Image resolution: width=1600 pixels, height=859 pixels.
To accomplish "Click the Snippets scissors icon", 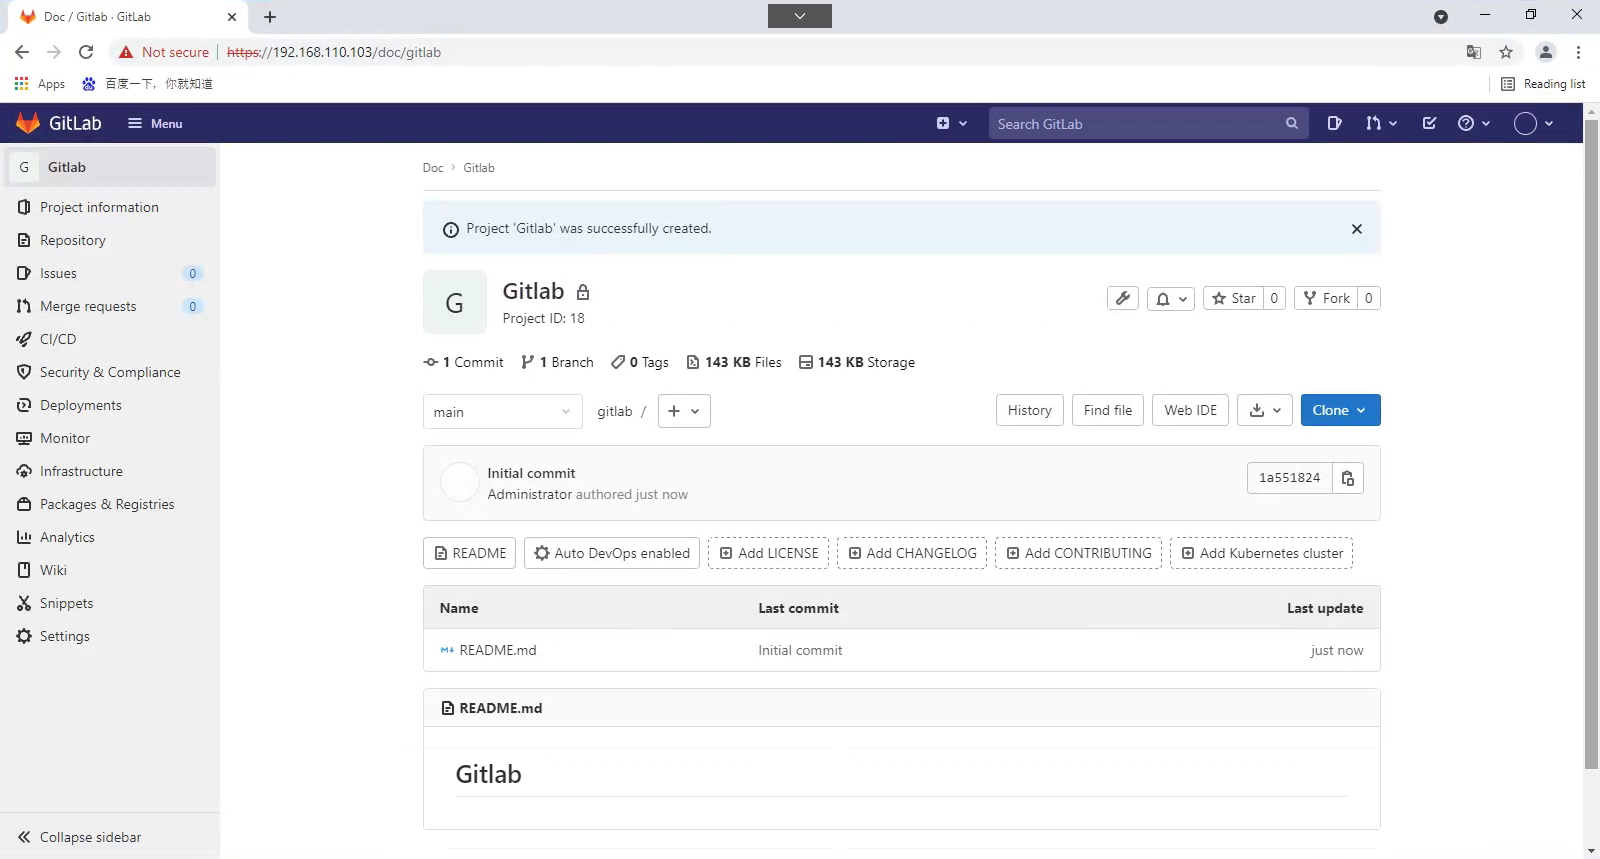I will click(x=24, y=603).
